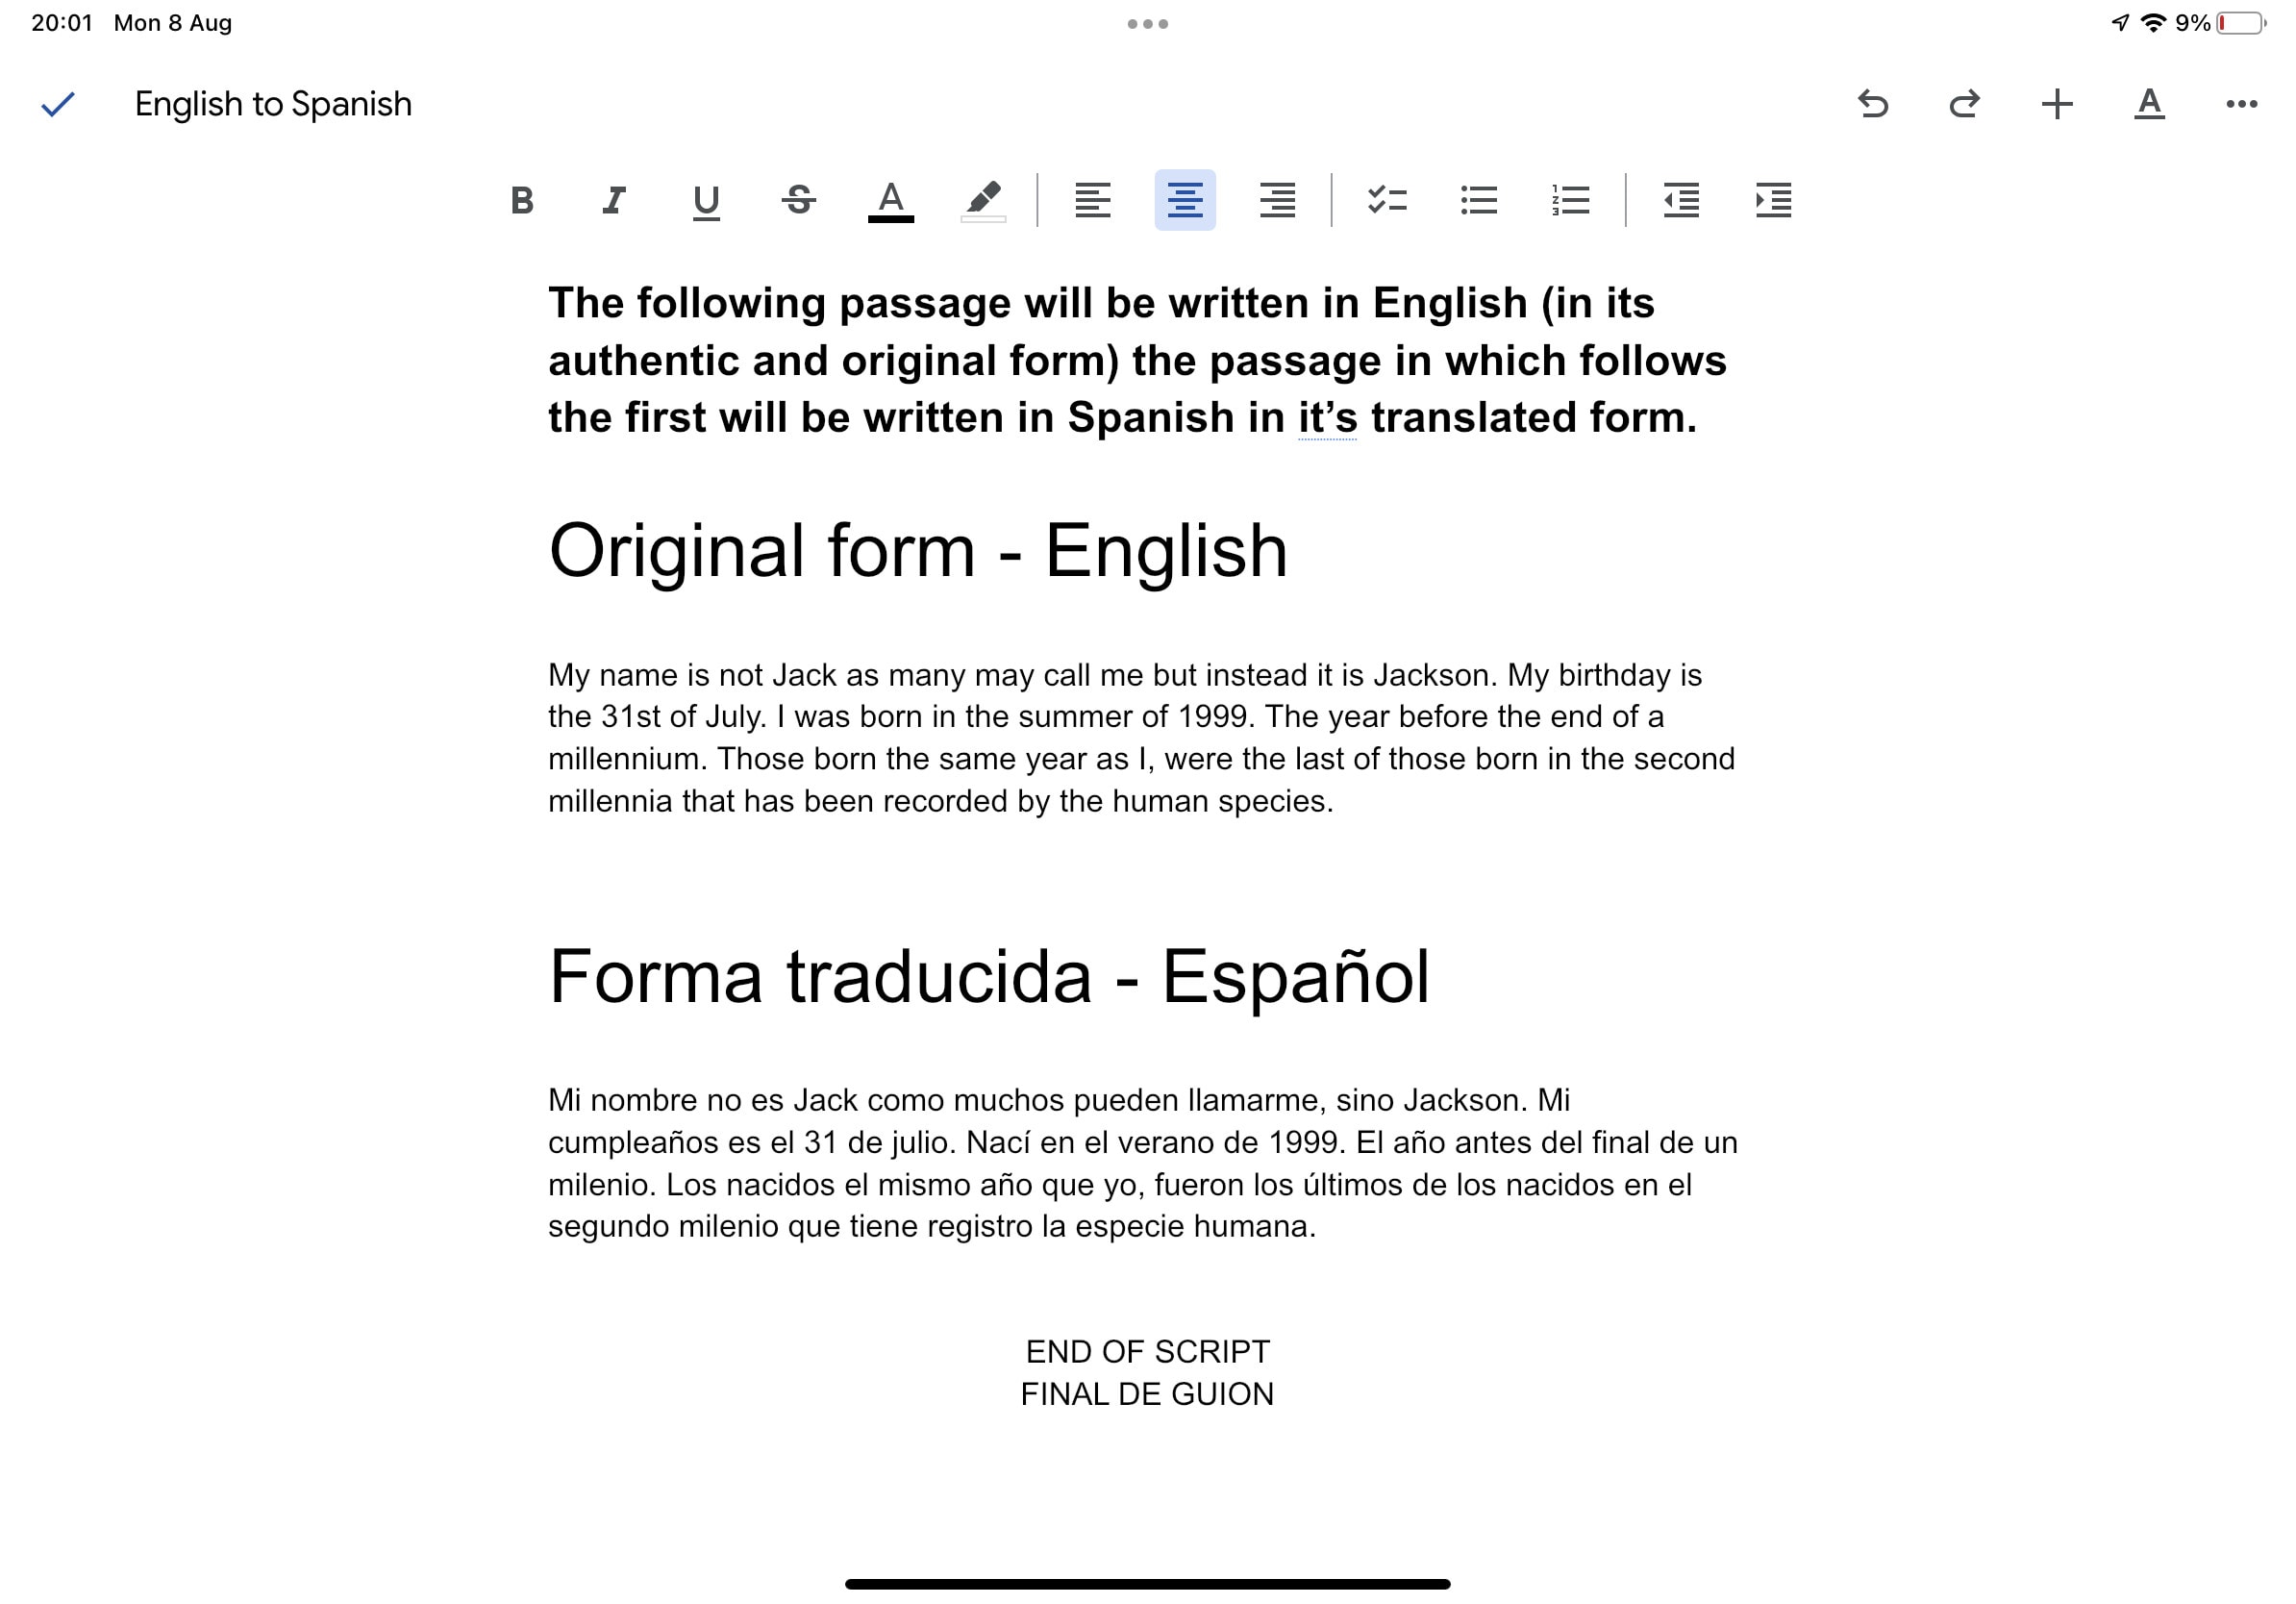Click the Redo arrow icon
The width and height of the screenshot is (2296, 1604).
[1965, 104]
